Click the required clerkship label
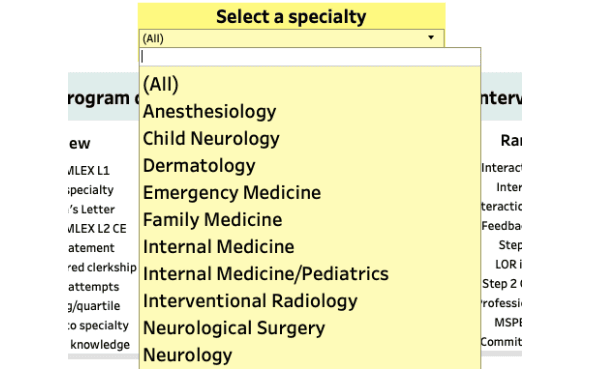The height and width of the screenshot is (372, 609). (102, 267)
